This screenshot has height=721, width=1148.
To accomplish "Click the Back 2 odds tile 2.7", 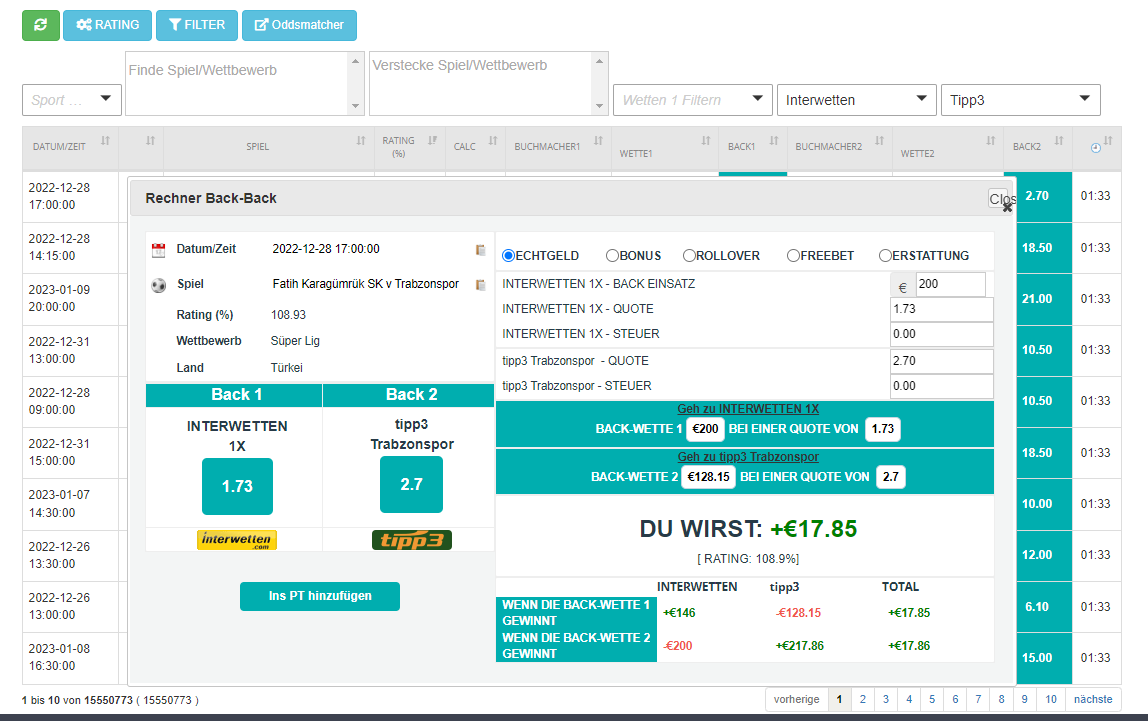I will pos(411,485).
